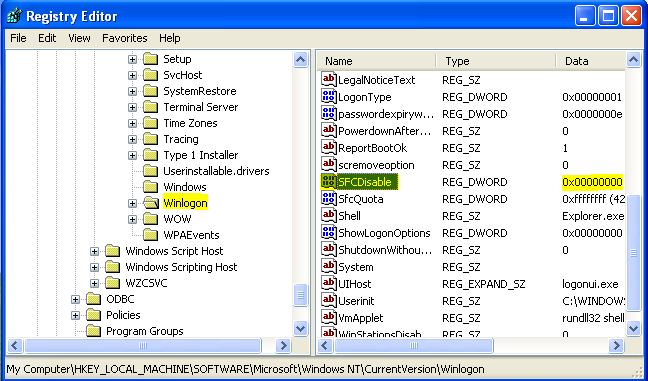Click the Registry Editor title bar icon
Image resolution: width=648 pixels, height=381 pixels.
[x=14, y=16]
